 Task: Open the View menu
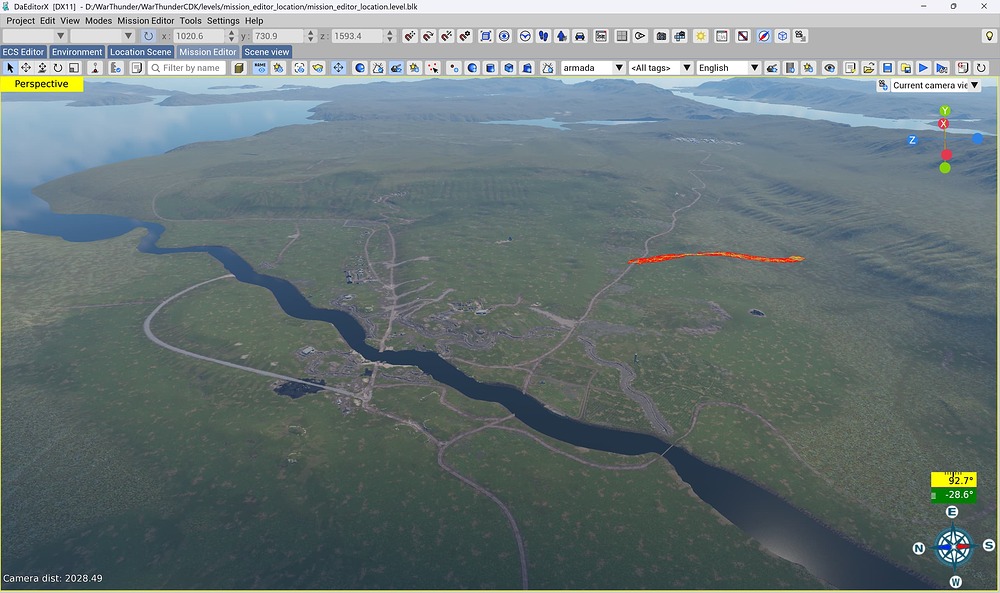tap(70, 20)
